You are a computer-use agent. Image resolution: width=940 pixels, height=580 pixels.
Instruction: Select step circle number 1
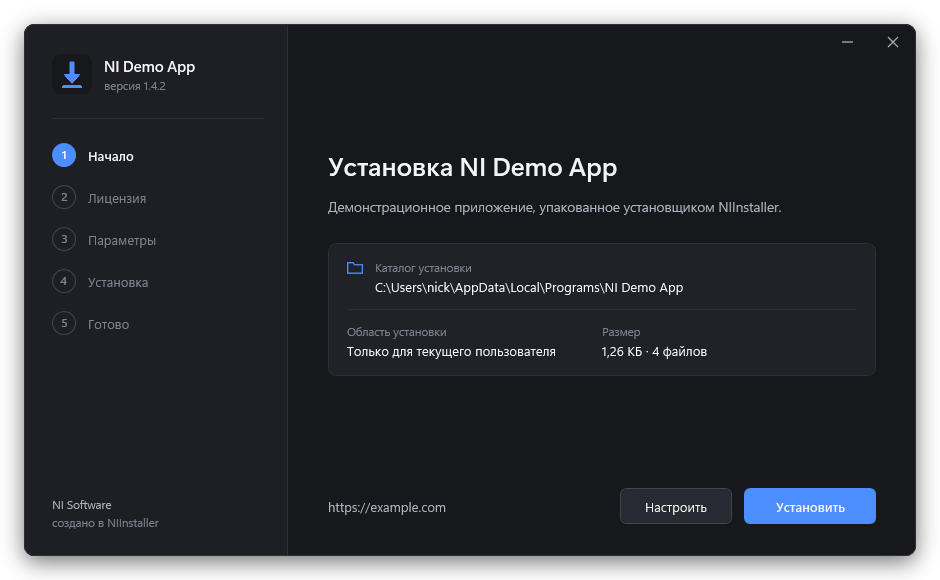pos(64,155)
